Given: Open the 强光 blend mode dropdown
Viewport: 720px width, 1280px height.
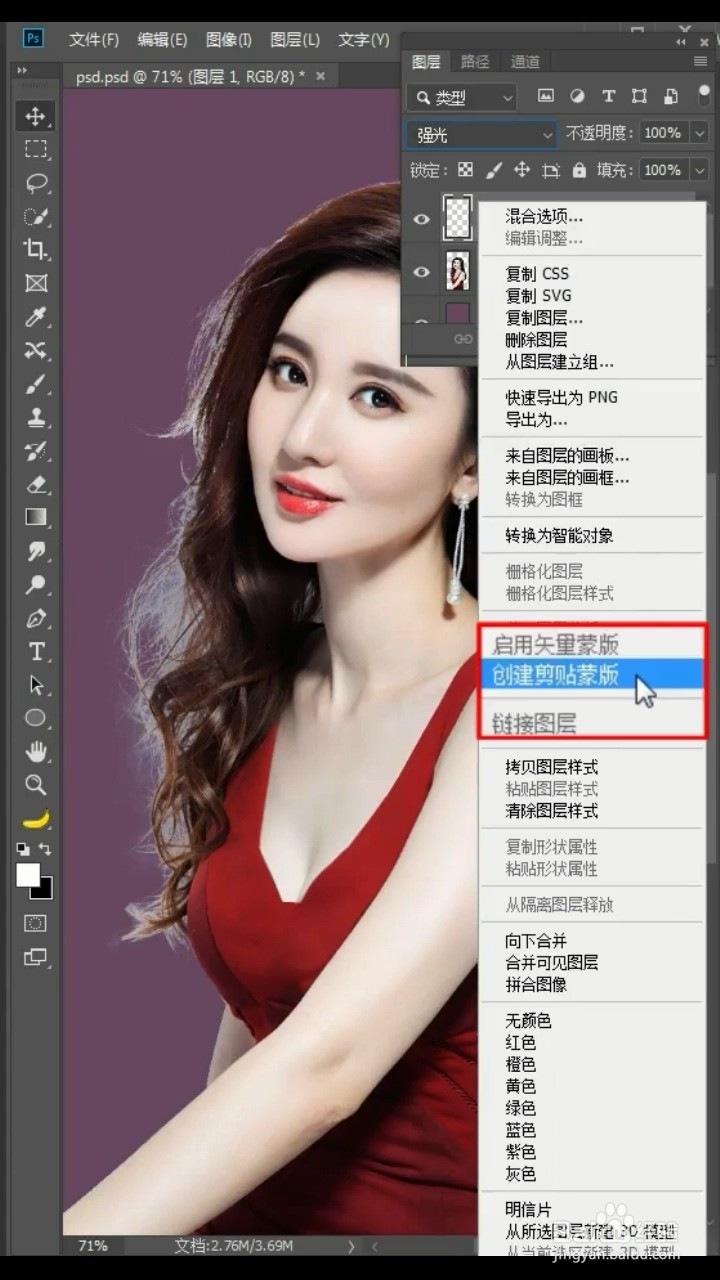Looking at the screenshot, I should tap(482, 134).
